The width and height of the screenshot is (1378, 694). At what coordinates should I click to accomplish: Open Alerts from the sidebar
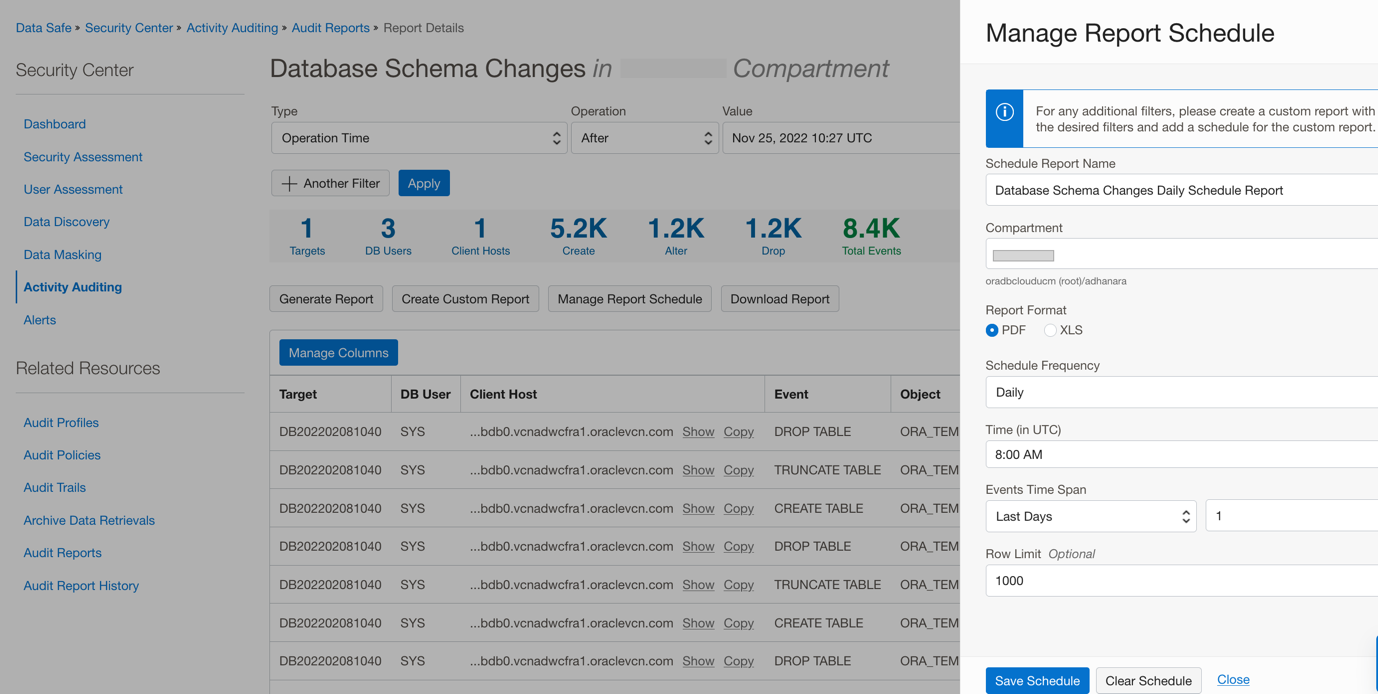coord(39,319)
